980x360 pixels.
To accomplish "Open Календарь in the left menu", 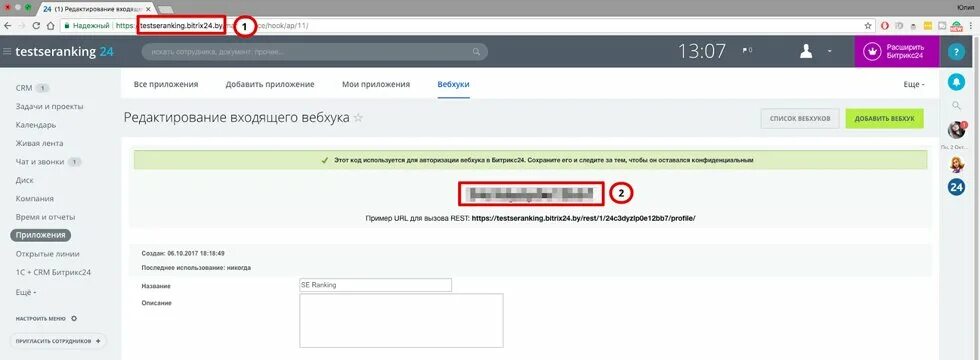I will tap(36, 125).
